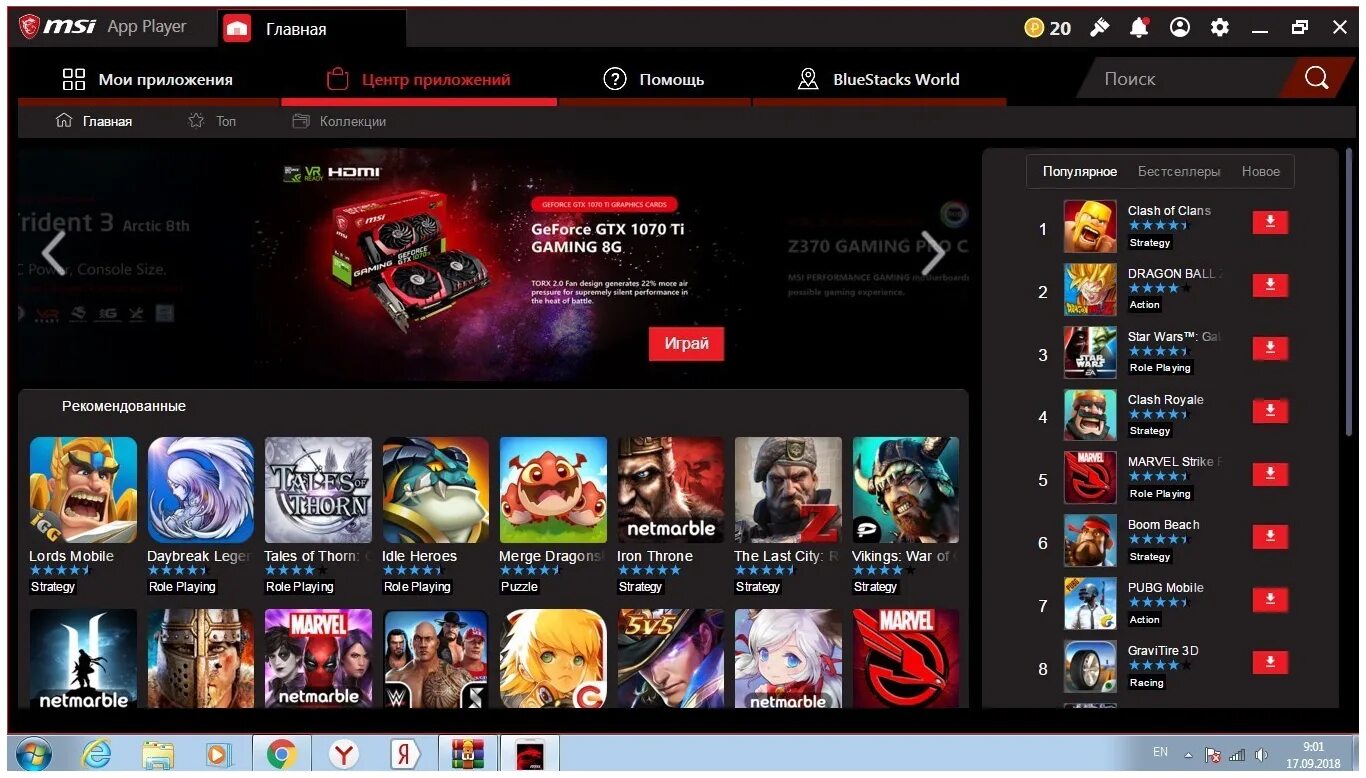The height and width of the screenshot is (778, 1366).
Task: Open the Коллекции sub-navigation item
Action: tap(339, 121)
